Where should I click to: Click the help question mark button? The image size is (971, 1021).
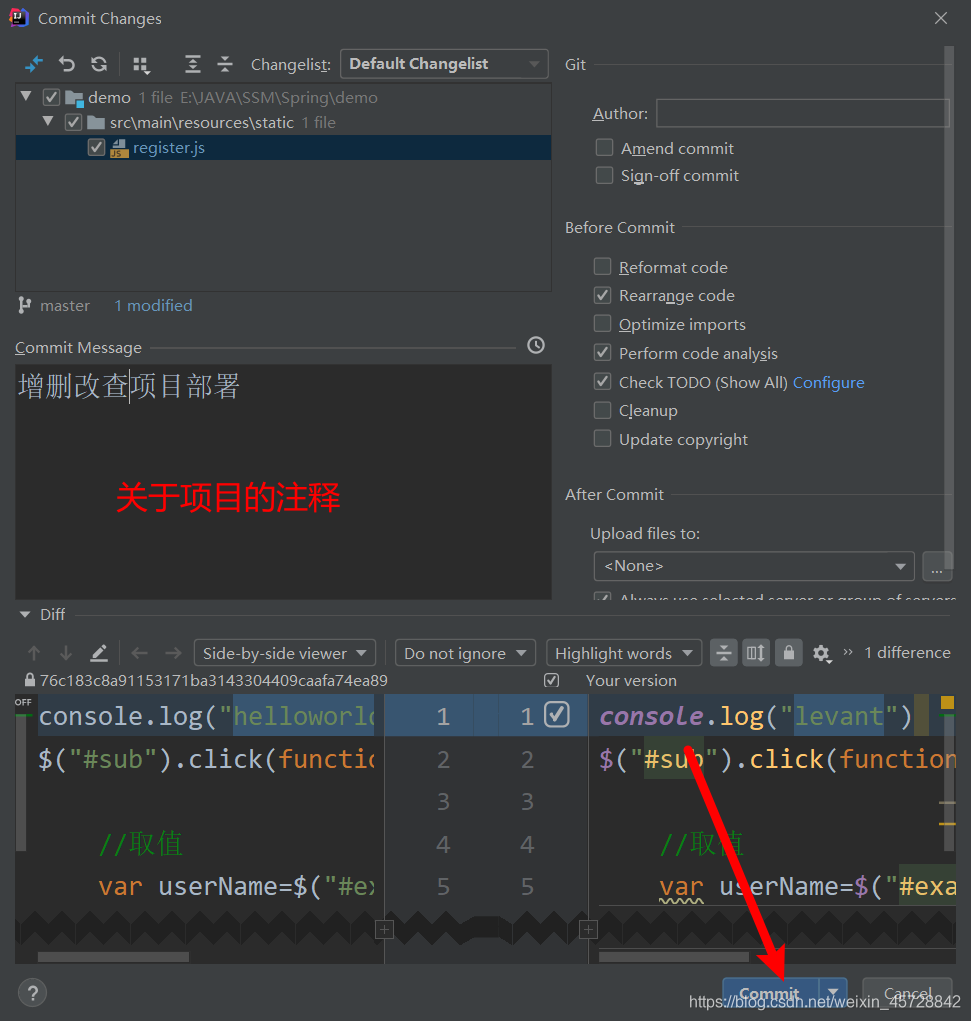coord(33,993)
